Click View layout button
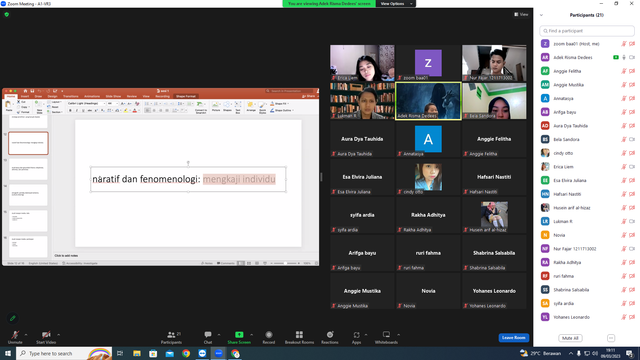This screenshot has width=640, height=360. pos(521,14)
